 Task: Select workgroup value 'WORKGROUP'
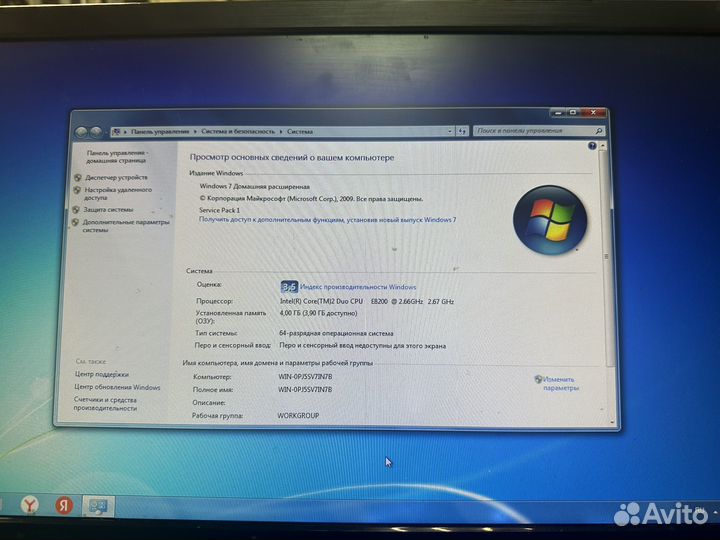[x=298, y=415]
